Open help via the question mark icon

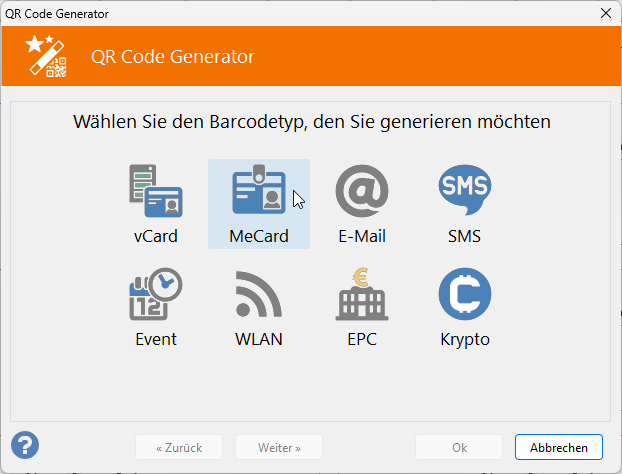[25, 445]
